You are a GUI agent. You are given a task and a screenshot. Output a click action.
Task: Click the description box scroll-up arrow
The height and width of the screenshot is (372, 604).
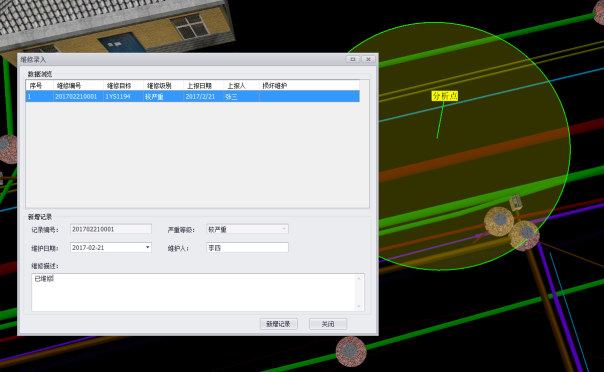[x=359, y=278]
